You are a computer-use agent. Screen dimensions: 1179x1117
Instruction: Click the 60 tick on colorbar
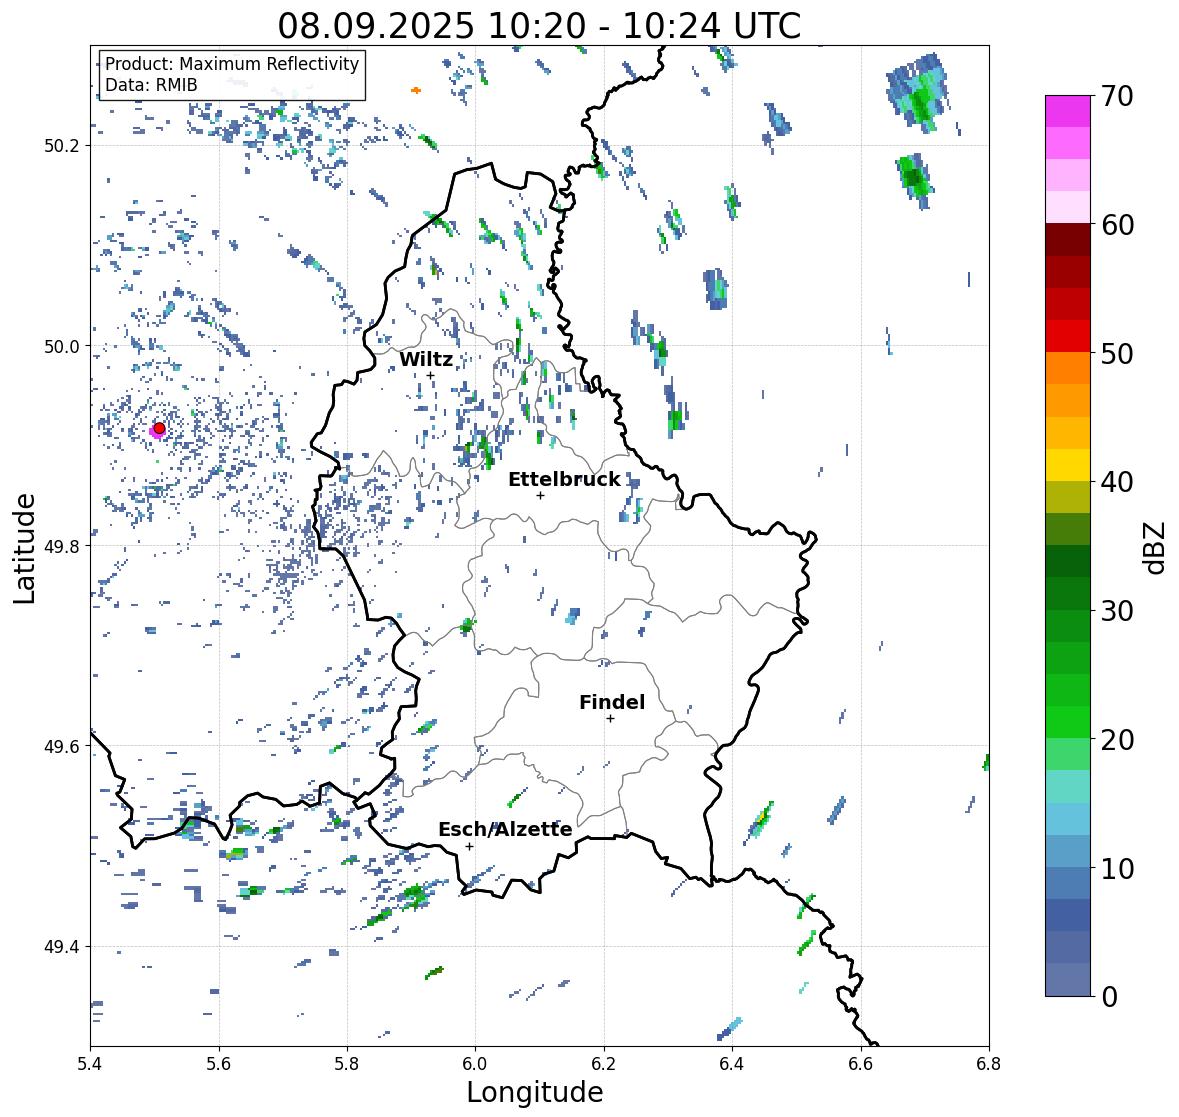pyautogui.click(x=1117, y=225)
